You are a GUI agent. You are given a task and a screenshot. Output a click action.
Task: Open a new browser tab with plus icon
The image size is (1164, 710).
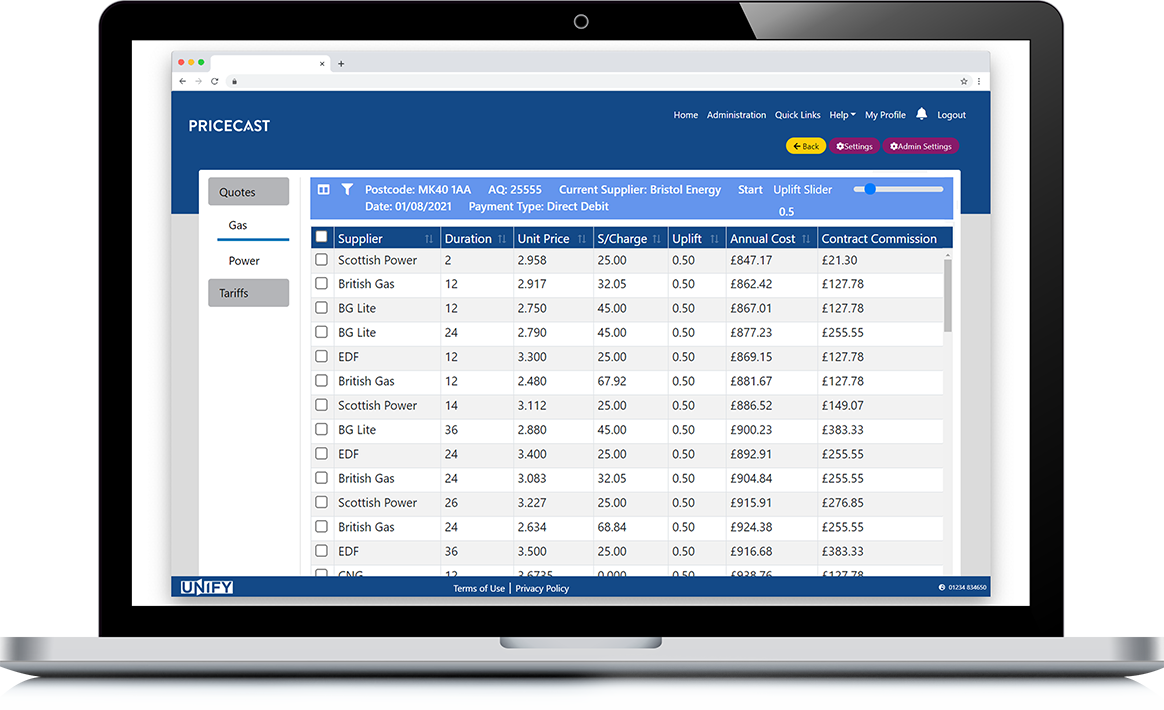tap(341, 64)
